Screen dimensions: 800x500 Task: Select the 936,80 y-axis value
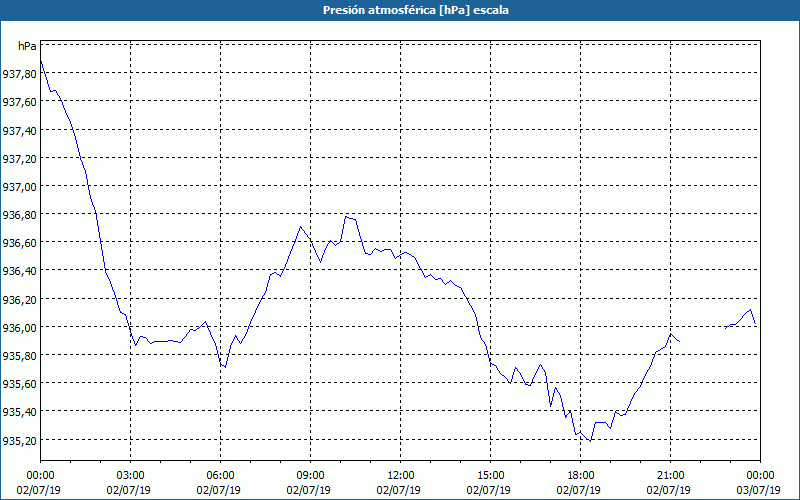(19, 215)
